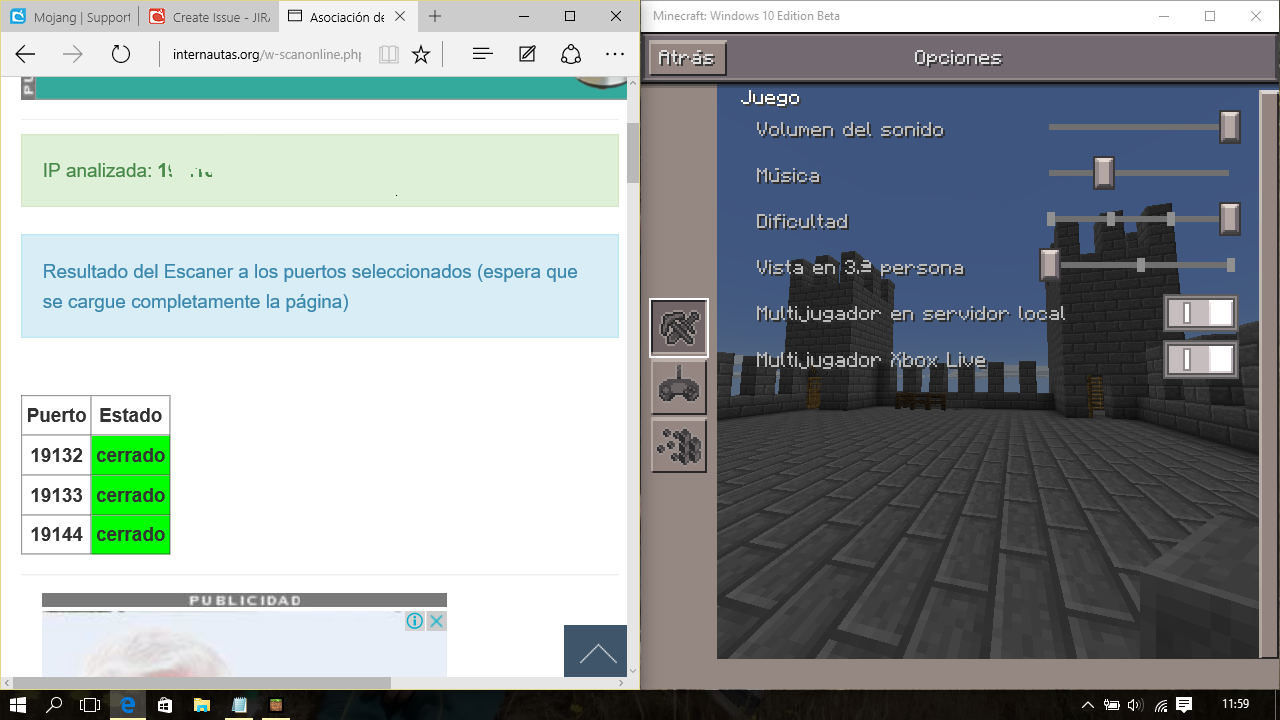Click the Estado column header
The height and width of the screenshot is (720, 1280).
(x=131, y=415)
